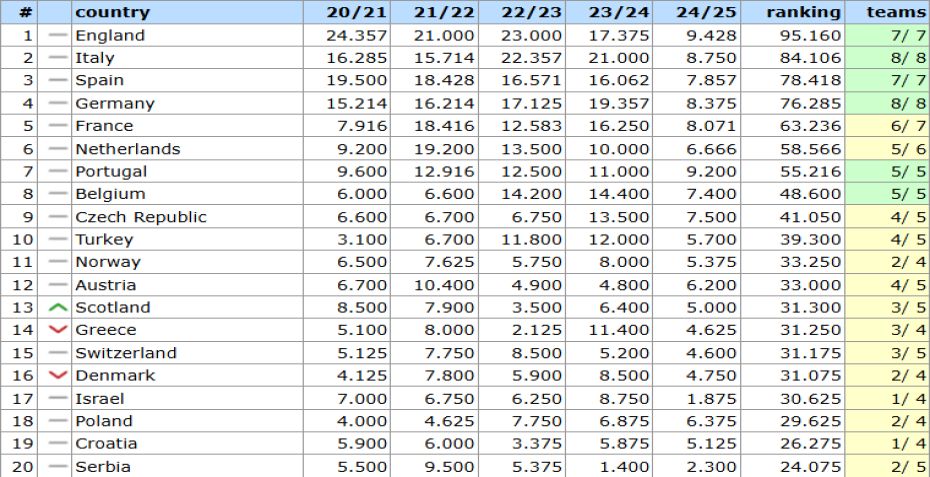930x477 pixels.
Task: Open the Portugal country entry
Action: pos(111,172)
